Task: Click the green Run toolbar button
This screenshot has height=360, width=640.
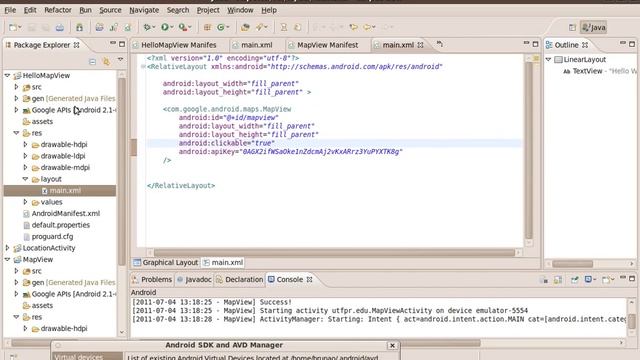Action: pyautogui.click(x=164, y=27)
